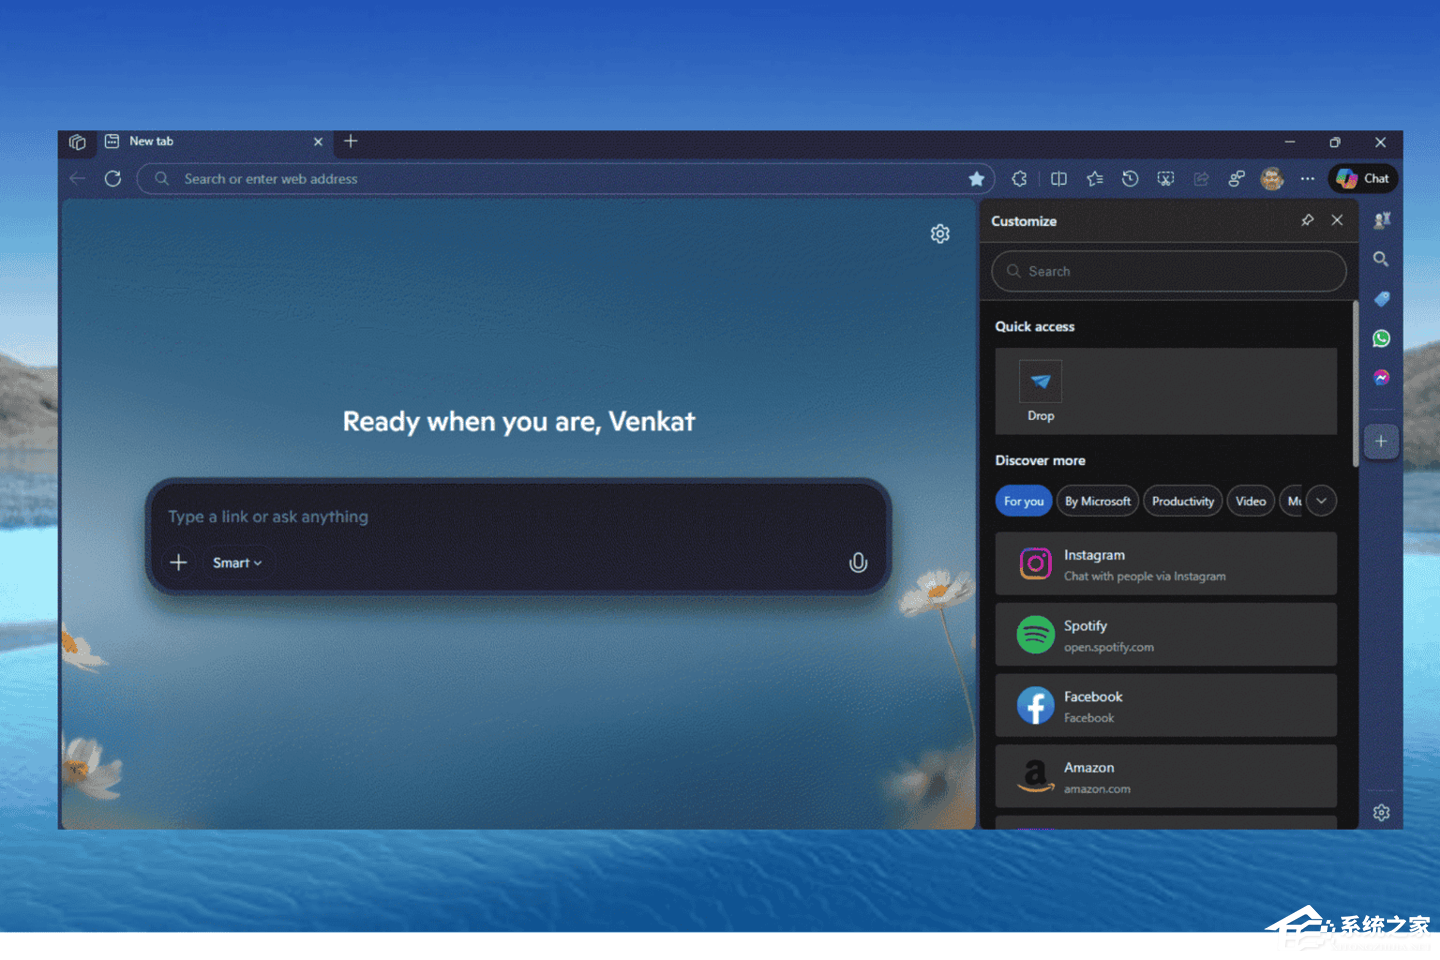Toggle the favorite star in address bar
1440x960 pixels.
pos(976,179)
